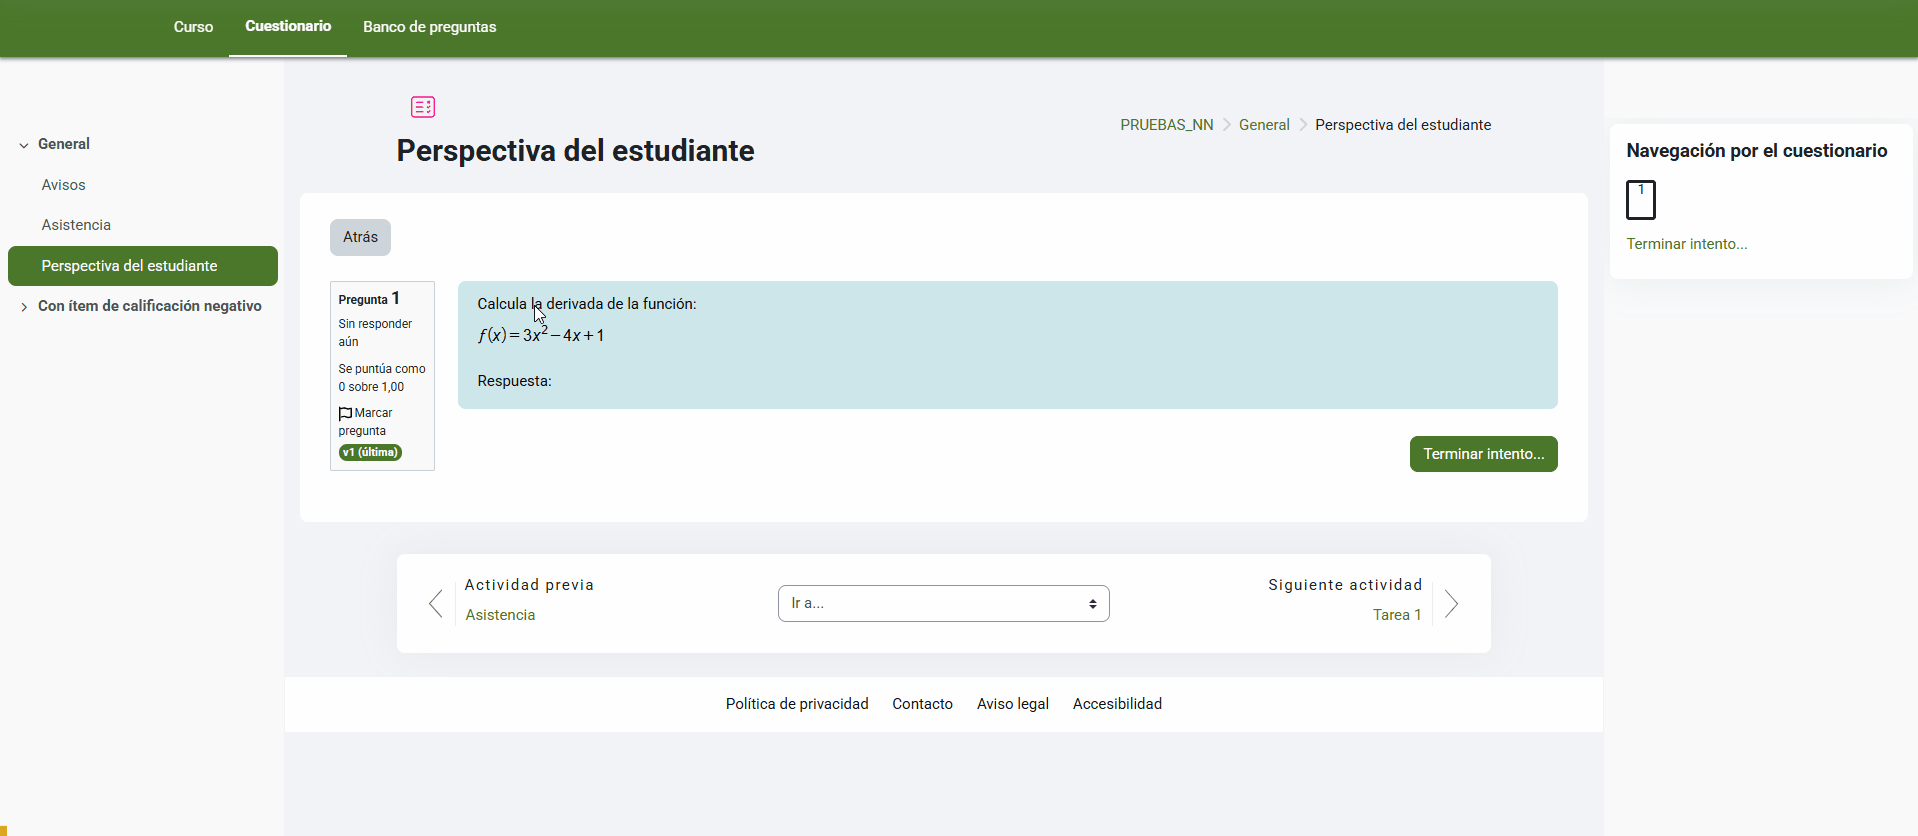This screenshot has height=836, width=1918.
Task: Click the quiz activity icon above title
Action: (423, 107)
